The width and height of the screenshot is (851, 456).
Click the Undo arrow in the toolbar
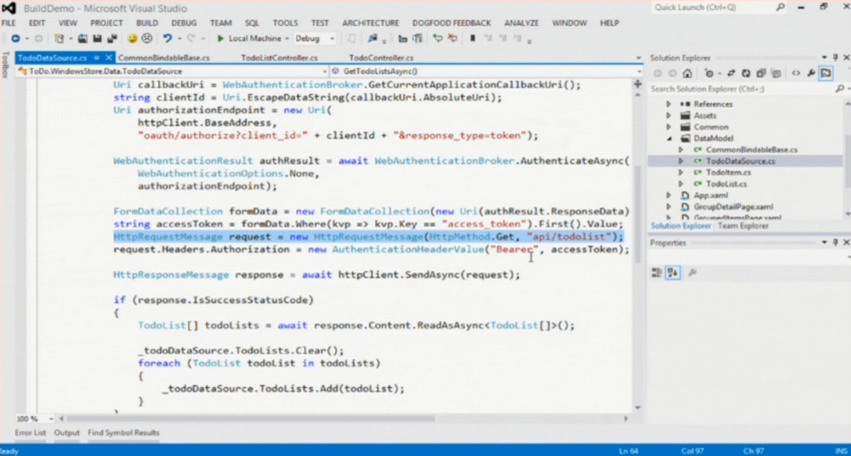168,39
